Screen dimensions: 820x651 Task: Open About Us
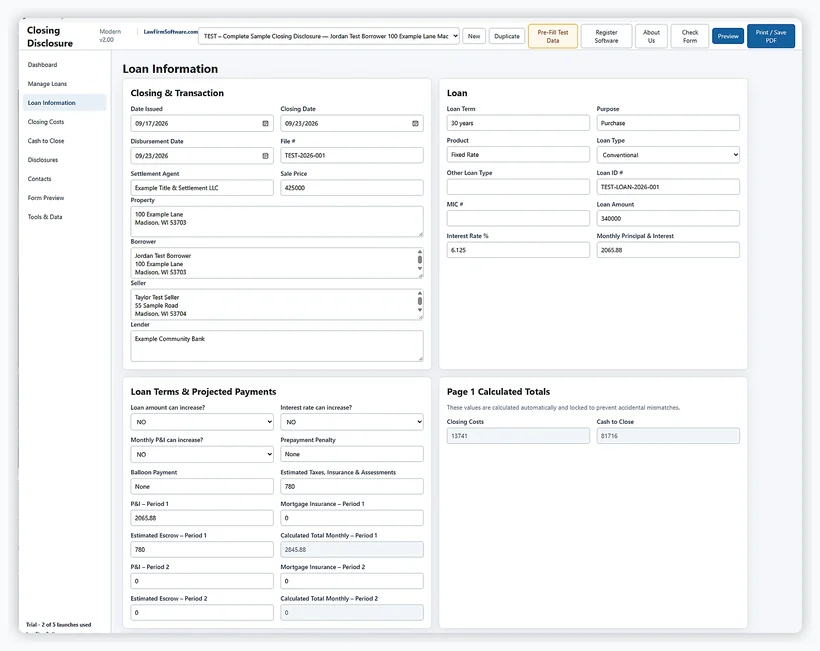coord(651,36)
